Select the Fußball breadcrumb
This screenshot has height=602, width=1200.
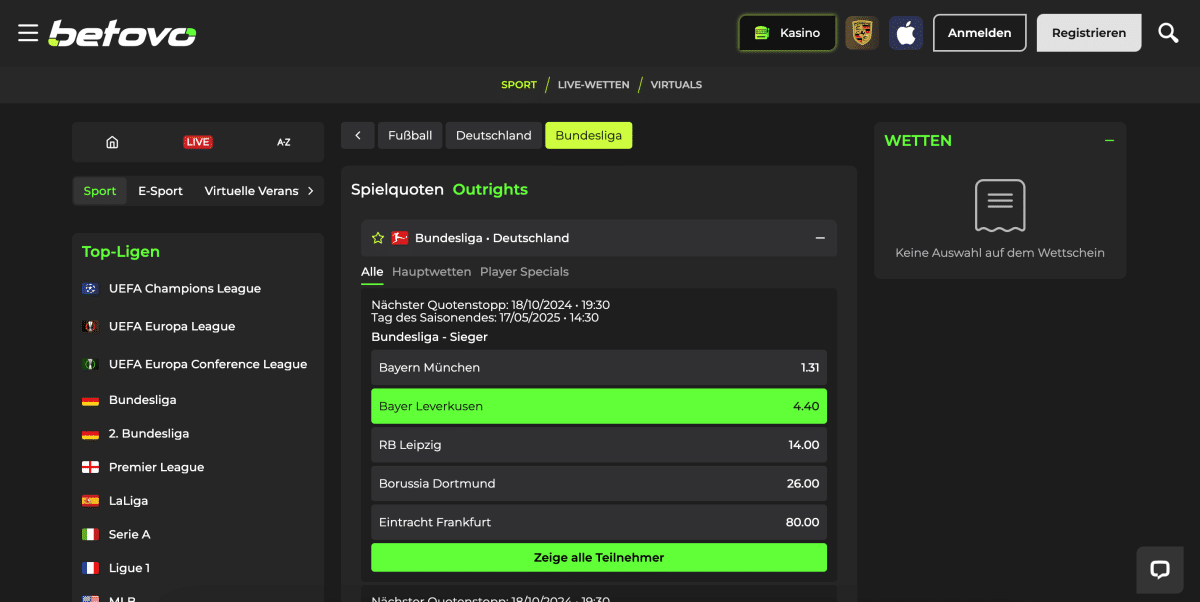point(410,135)
